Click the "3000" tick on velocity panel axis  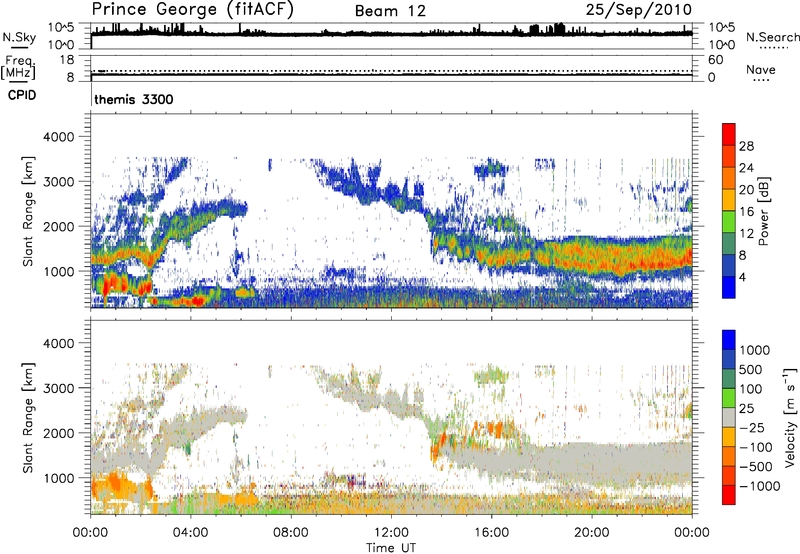pos(58,388)
